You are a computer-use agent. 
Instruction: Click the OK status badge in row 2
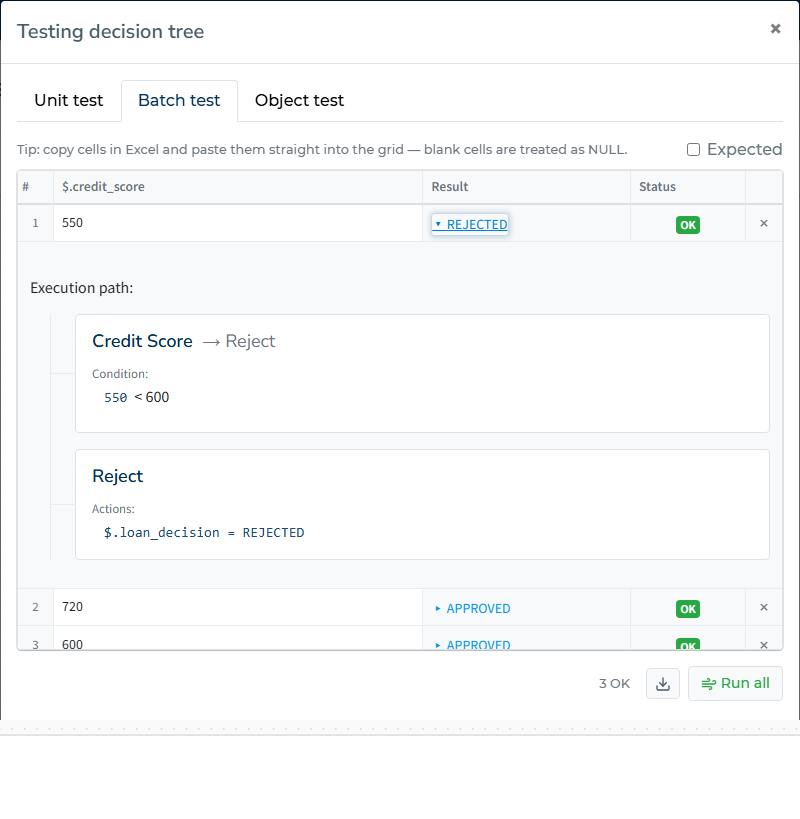pos(688,609)
